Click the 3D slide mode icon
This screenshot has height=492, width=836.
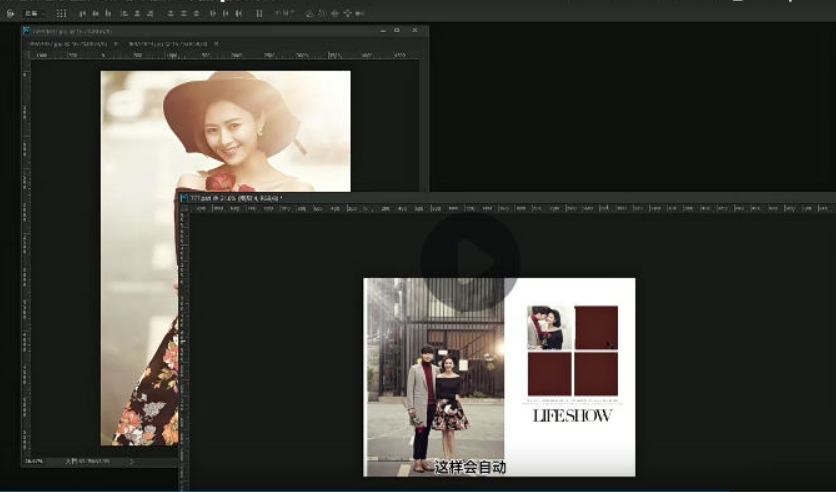(x=347, y=13)
